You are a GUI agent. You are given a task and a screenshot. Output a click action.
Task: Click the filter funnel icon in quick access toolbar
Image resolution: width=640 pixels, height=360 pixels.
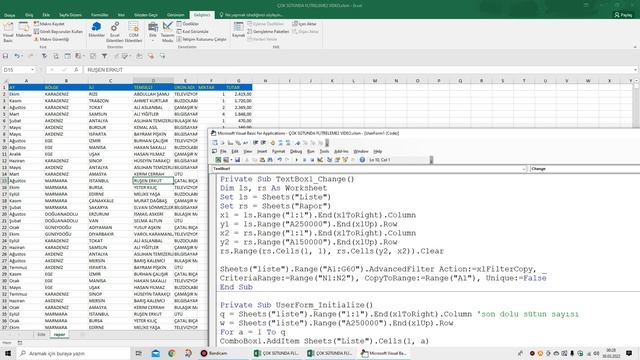coord(104,56)
